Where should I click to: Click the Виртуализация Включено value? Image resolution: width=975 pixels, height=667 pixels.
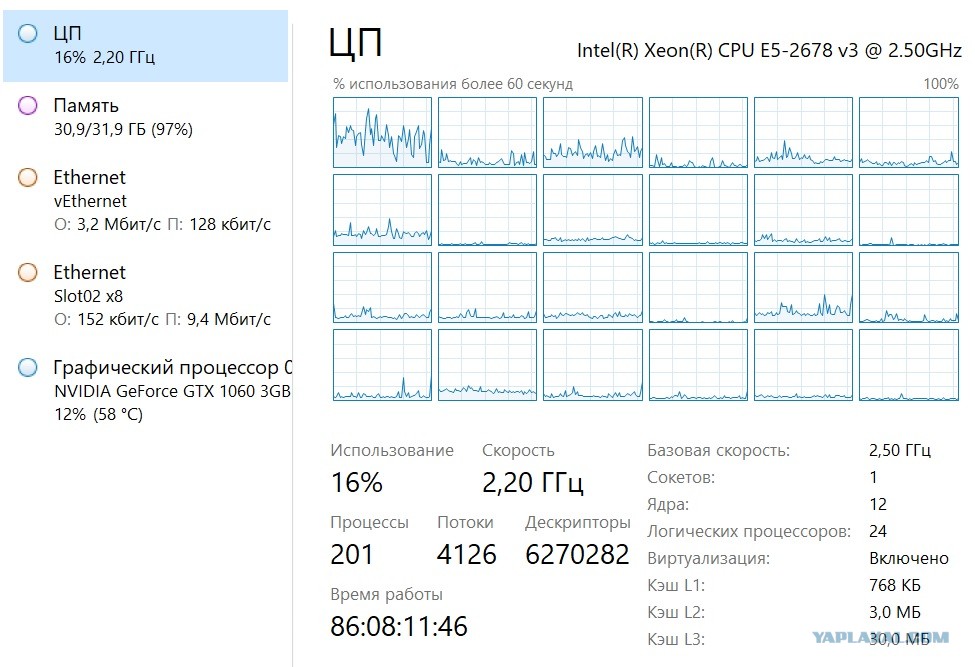coord(908,558)
